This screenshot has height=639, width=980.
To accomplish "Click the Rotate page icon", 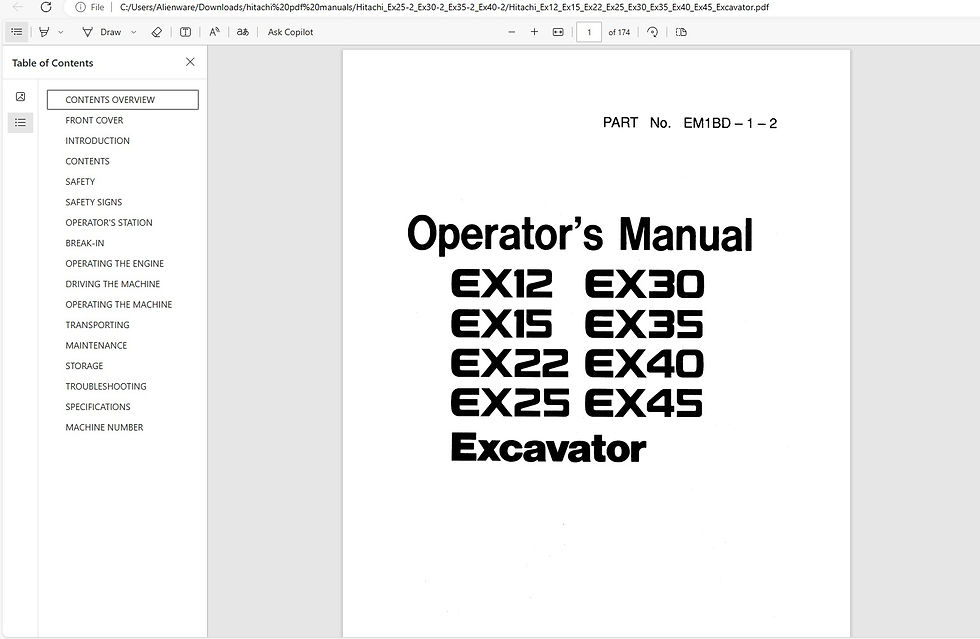I will tap(652, 32).
